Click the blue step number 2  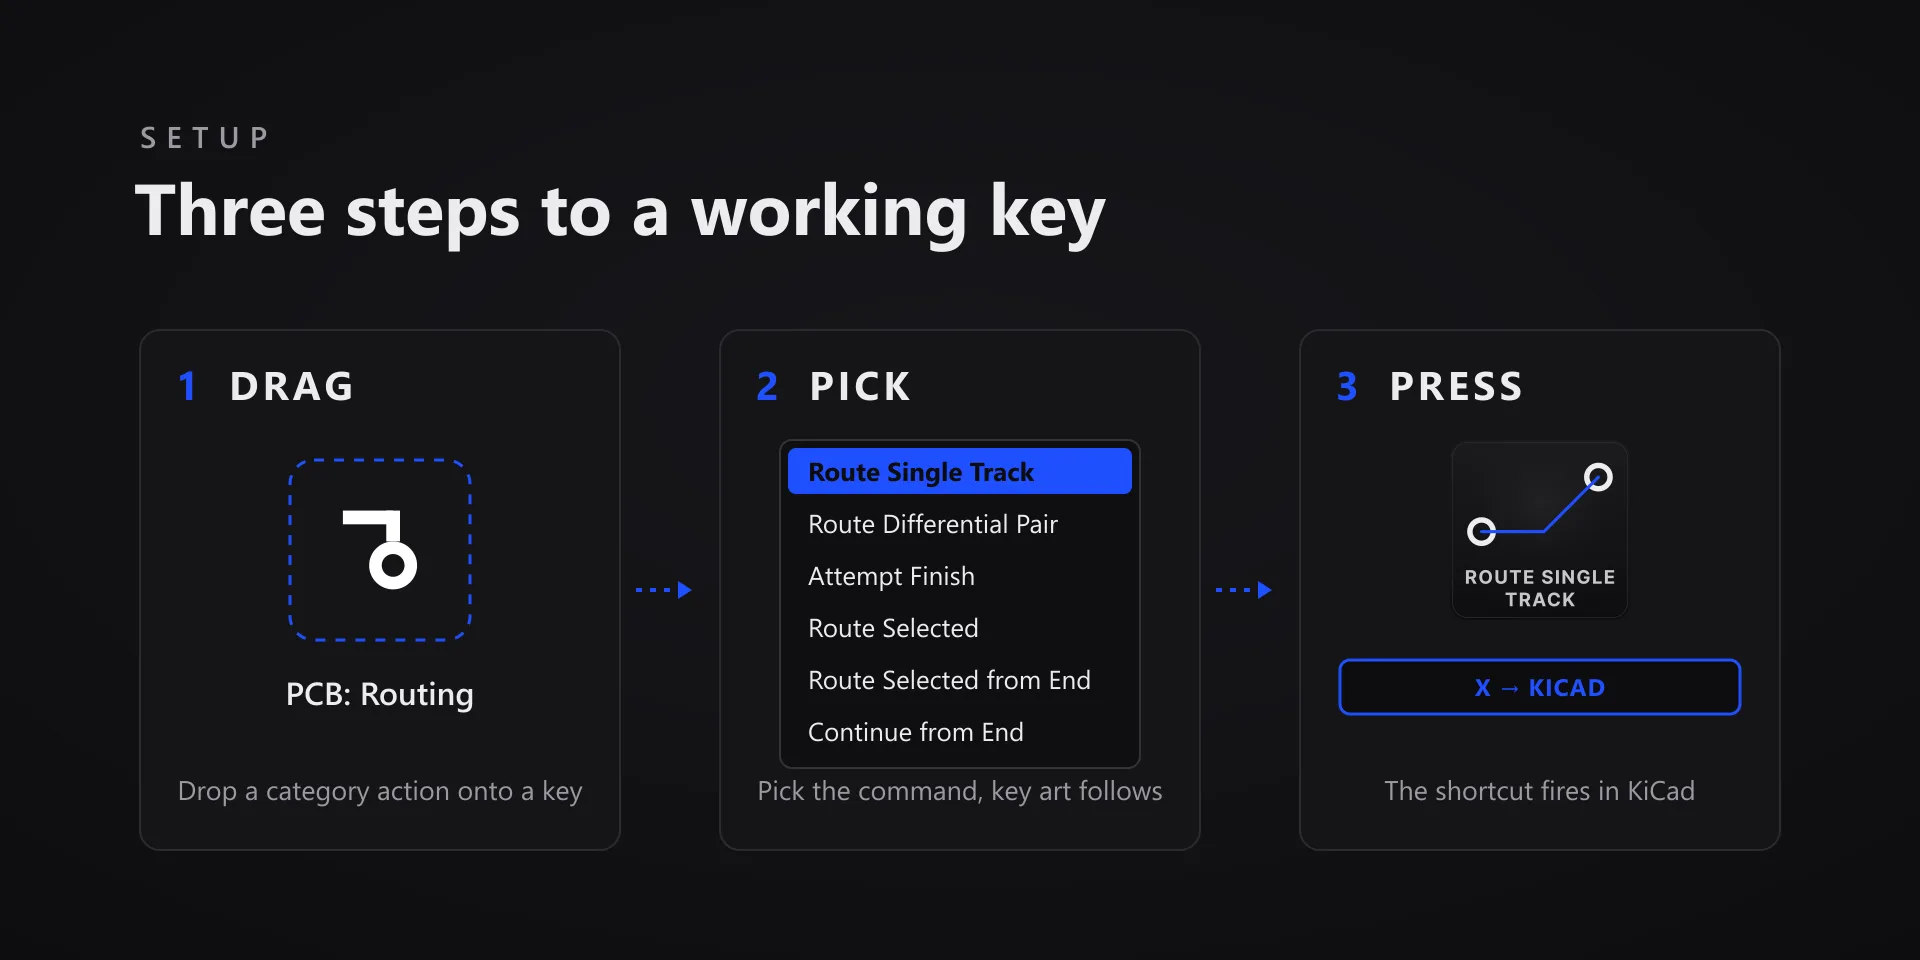point(767,386)
